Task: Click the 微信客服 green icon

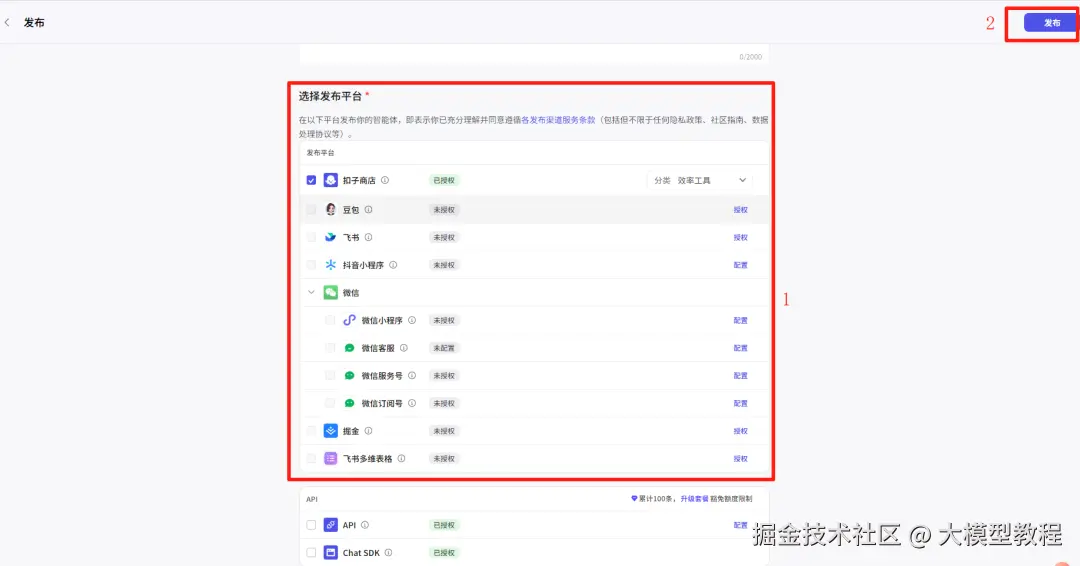Action: tap(349, 348)
